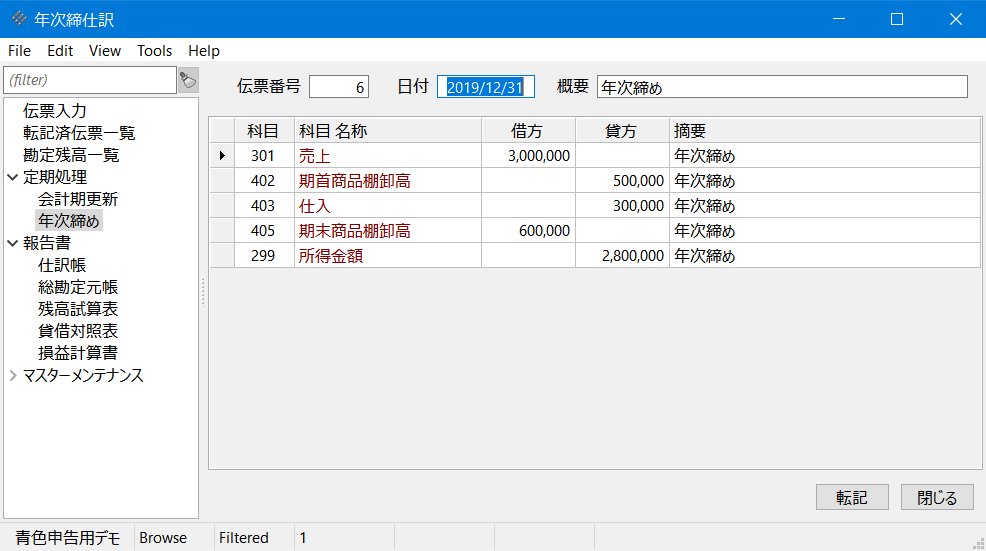Click the filter clear brush icon
This screenshot has width=986, height=551.
188,80
